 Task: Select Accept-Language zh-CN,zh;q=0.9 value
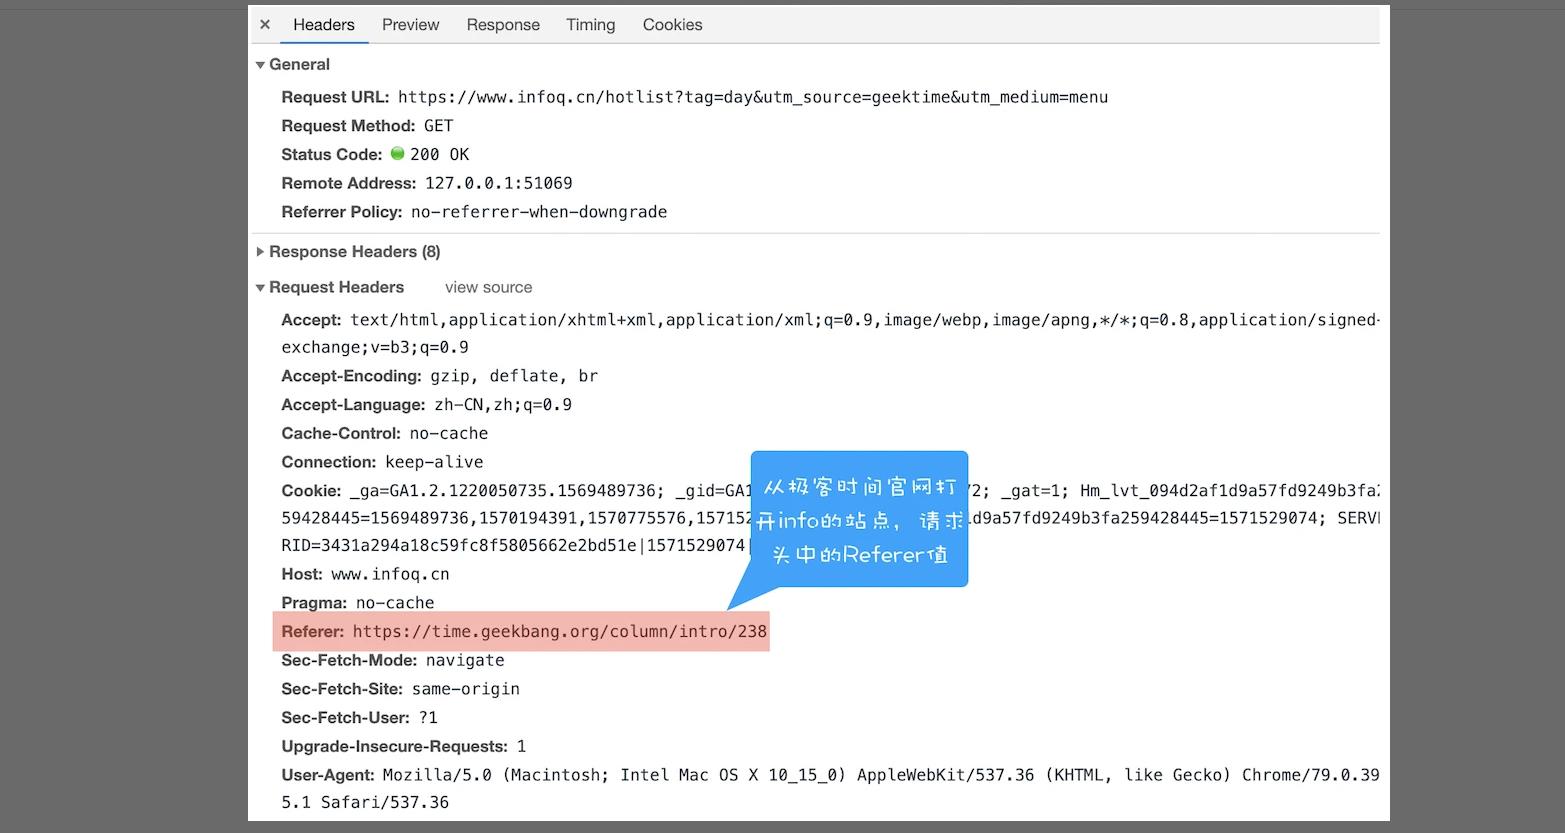click(x=503, y=405)
